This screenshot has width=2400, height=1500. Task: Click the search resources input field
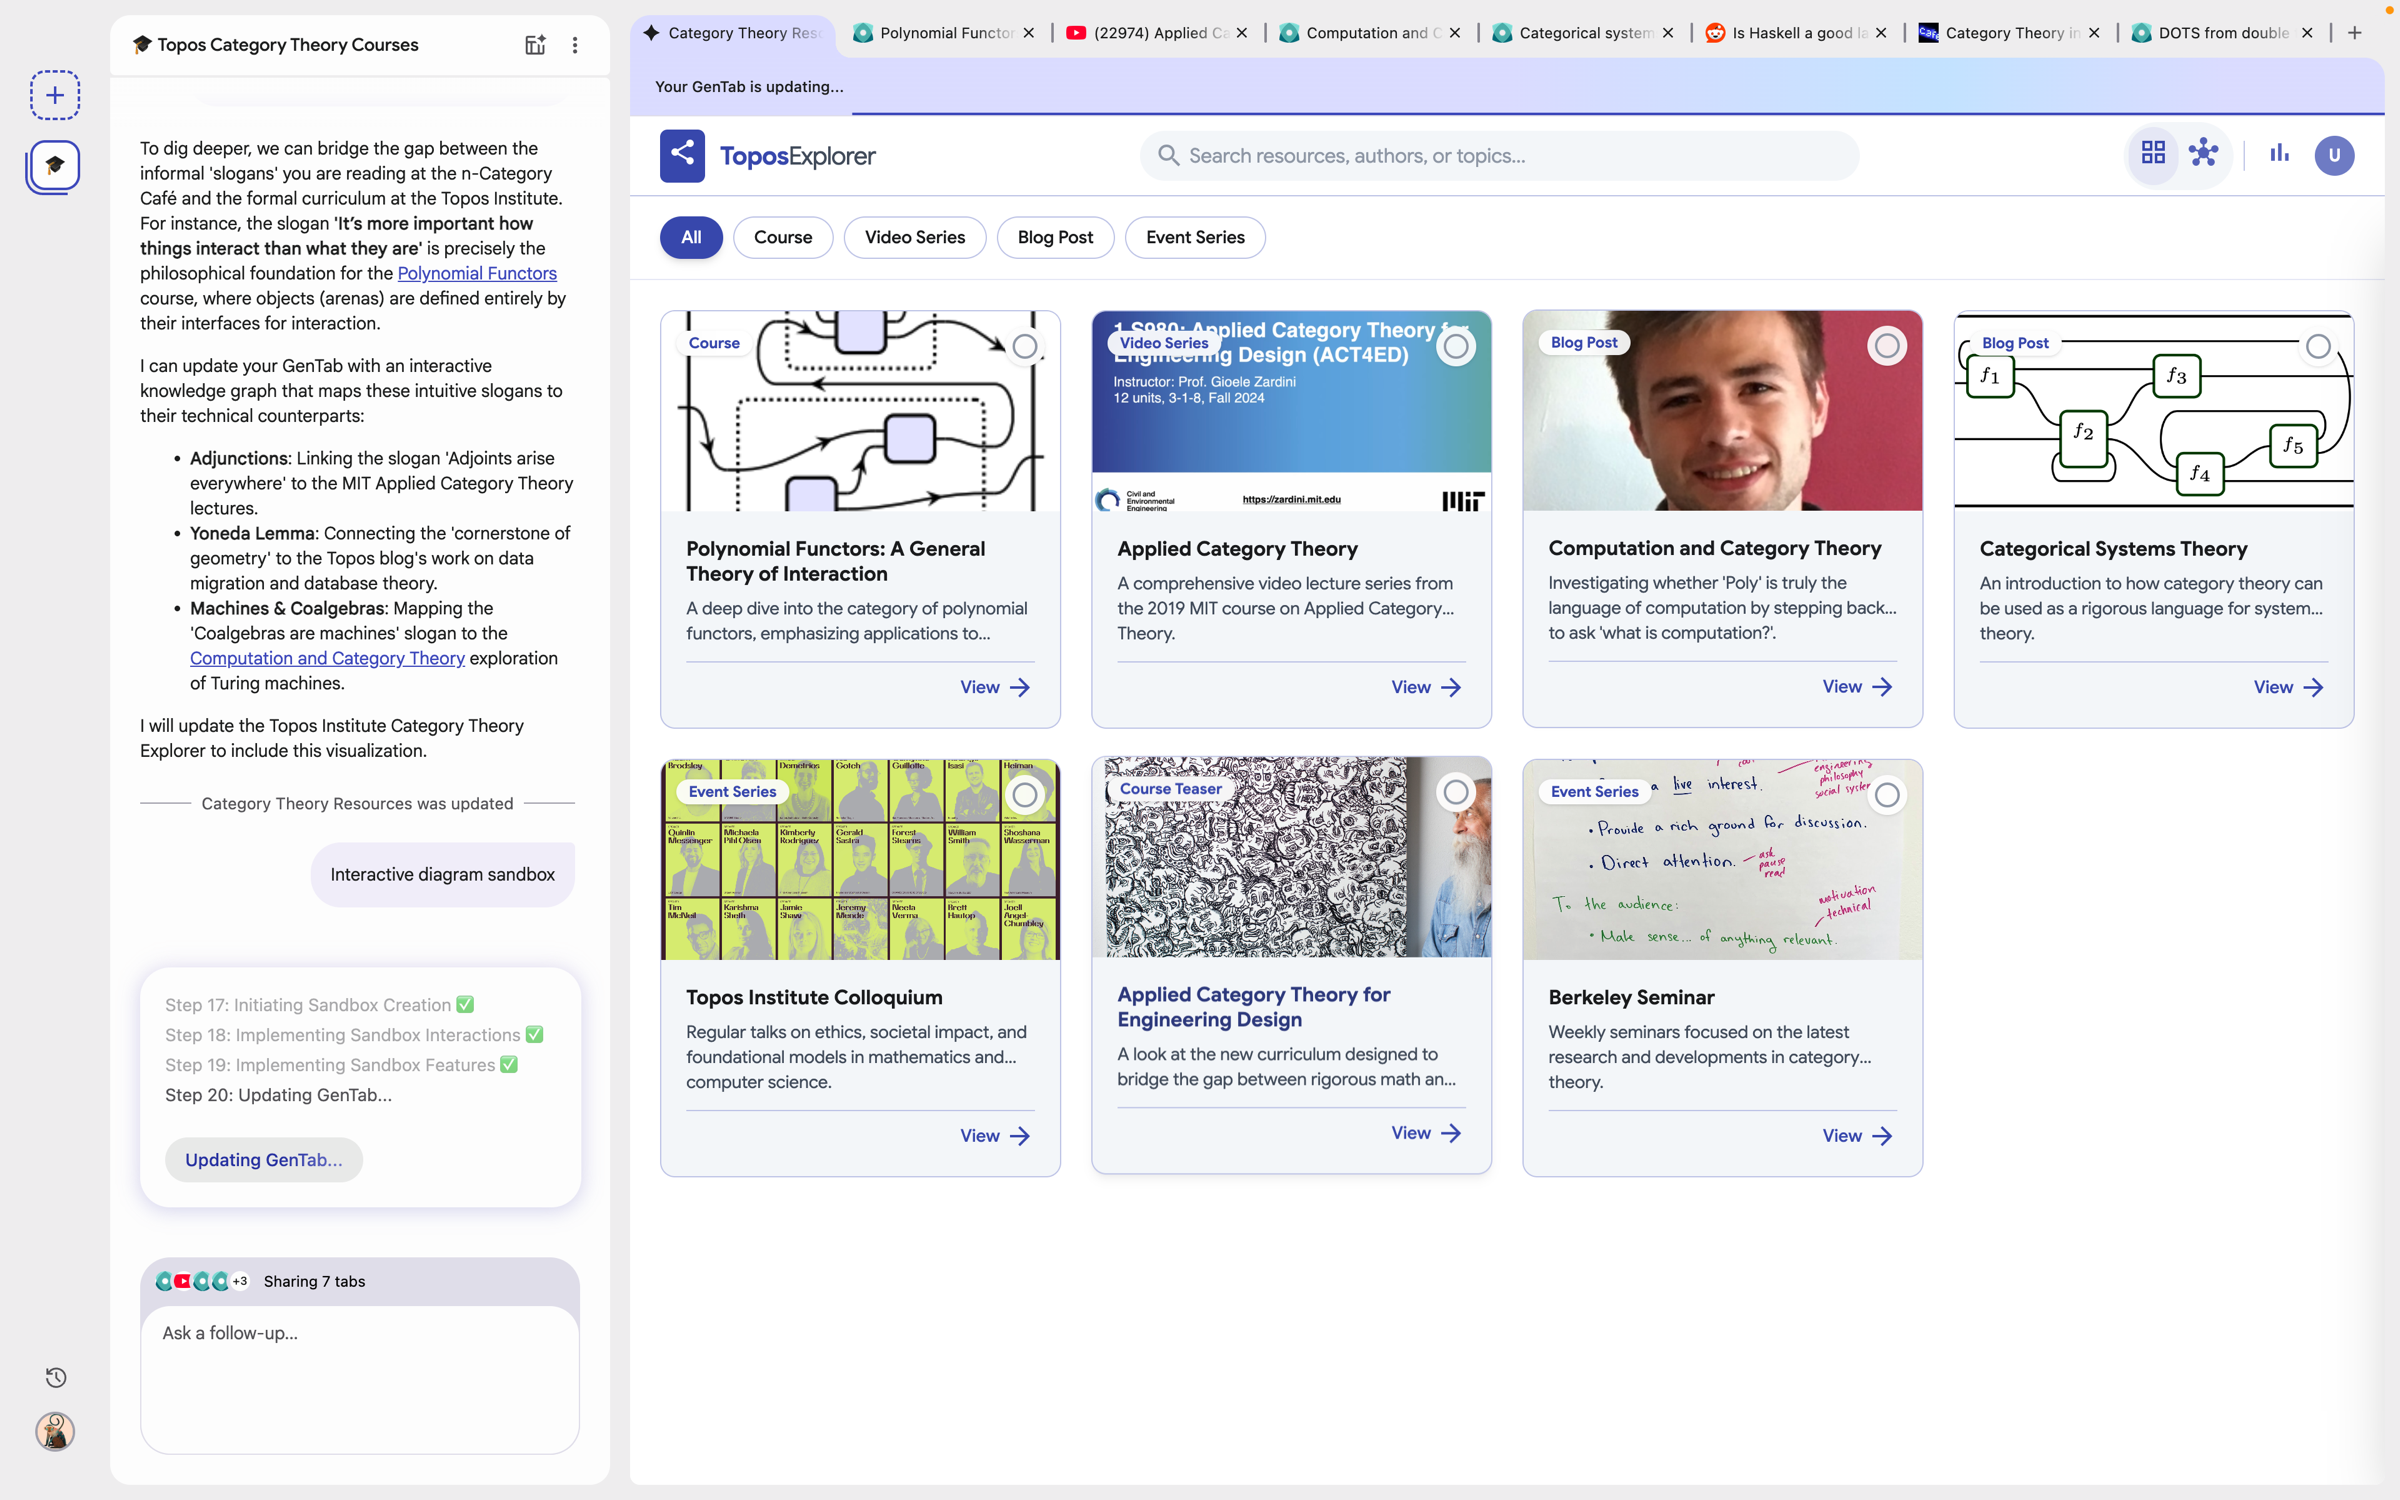coord(1500,156)
